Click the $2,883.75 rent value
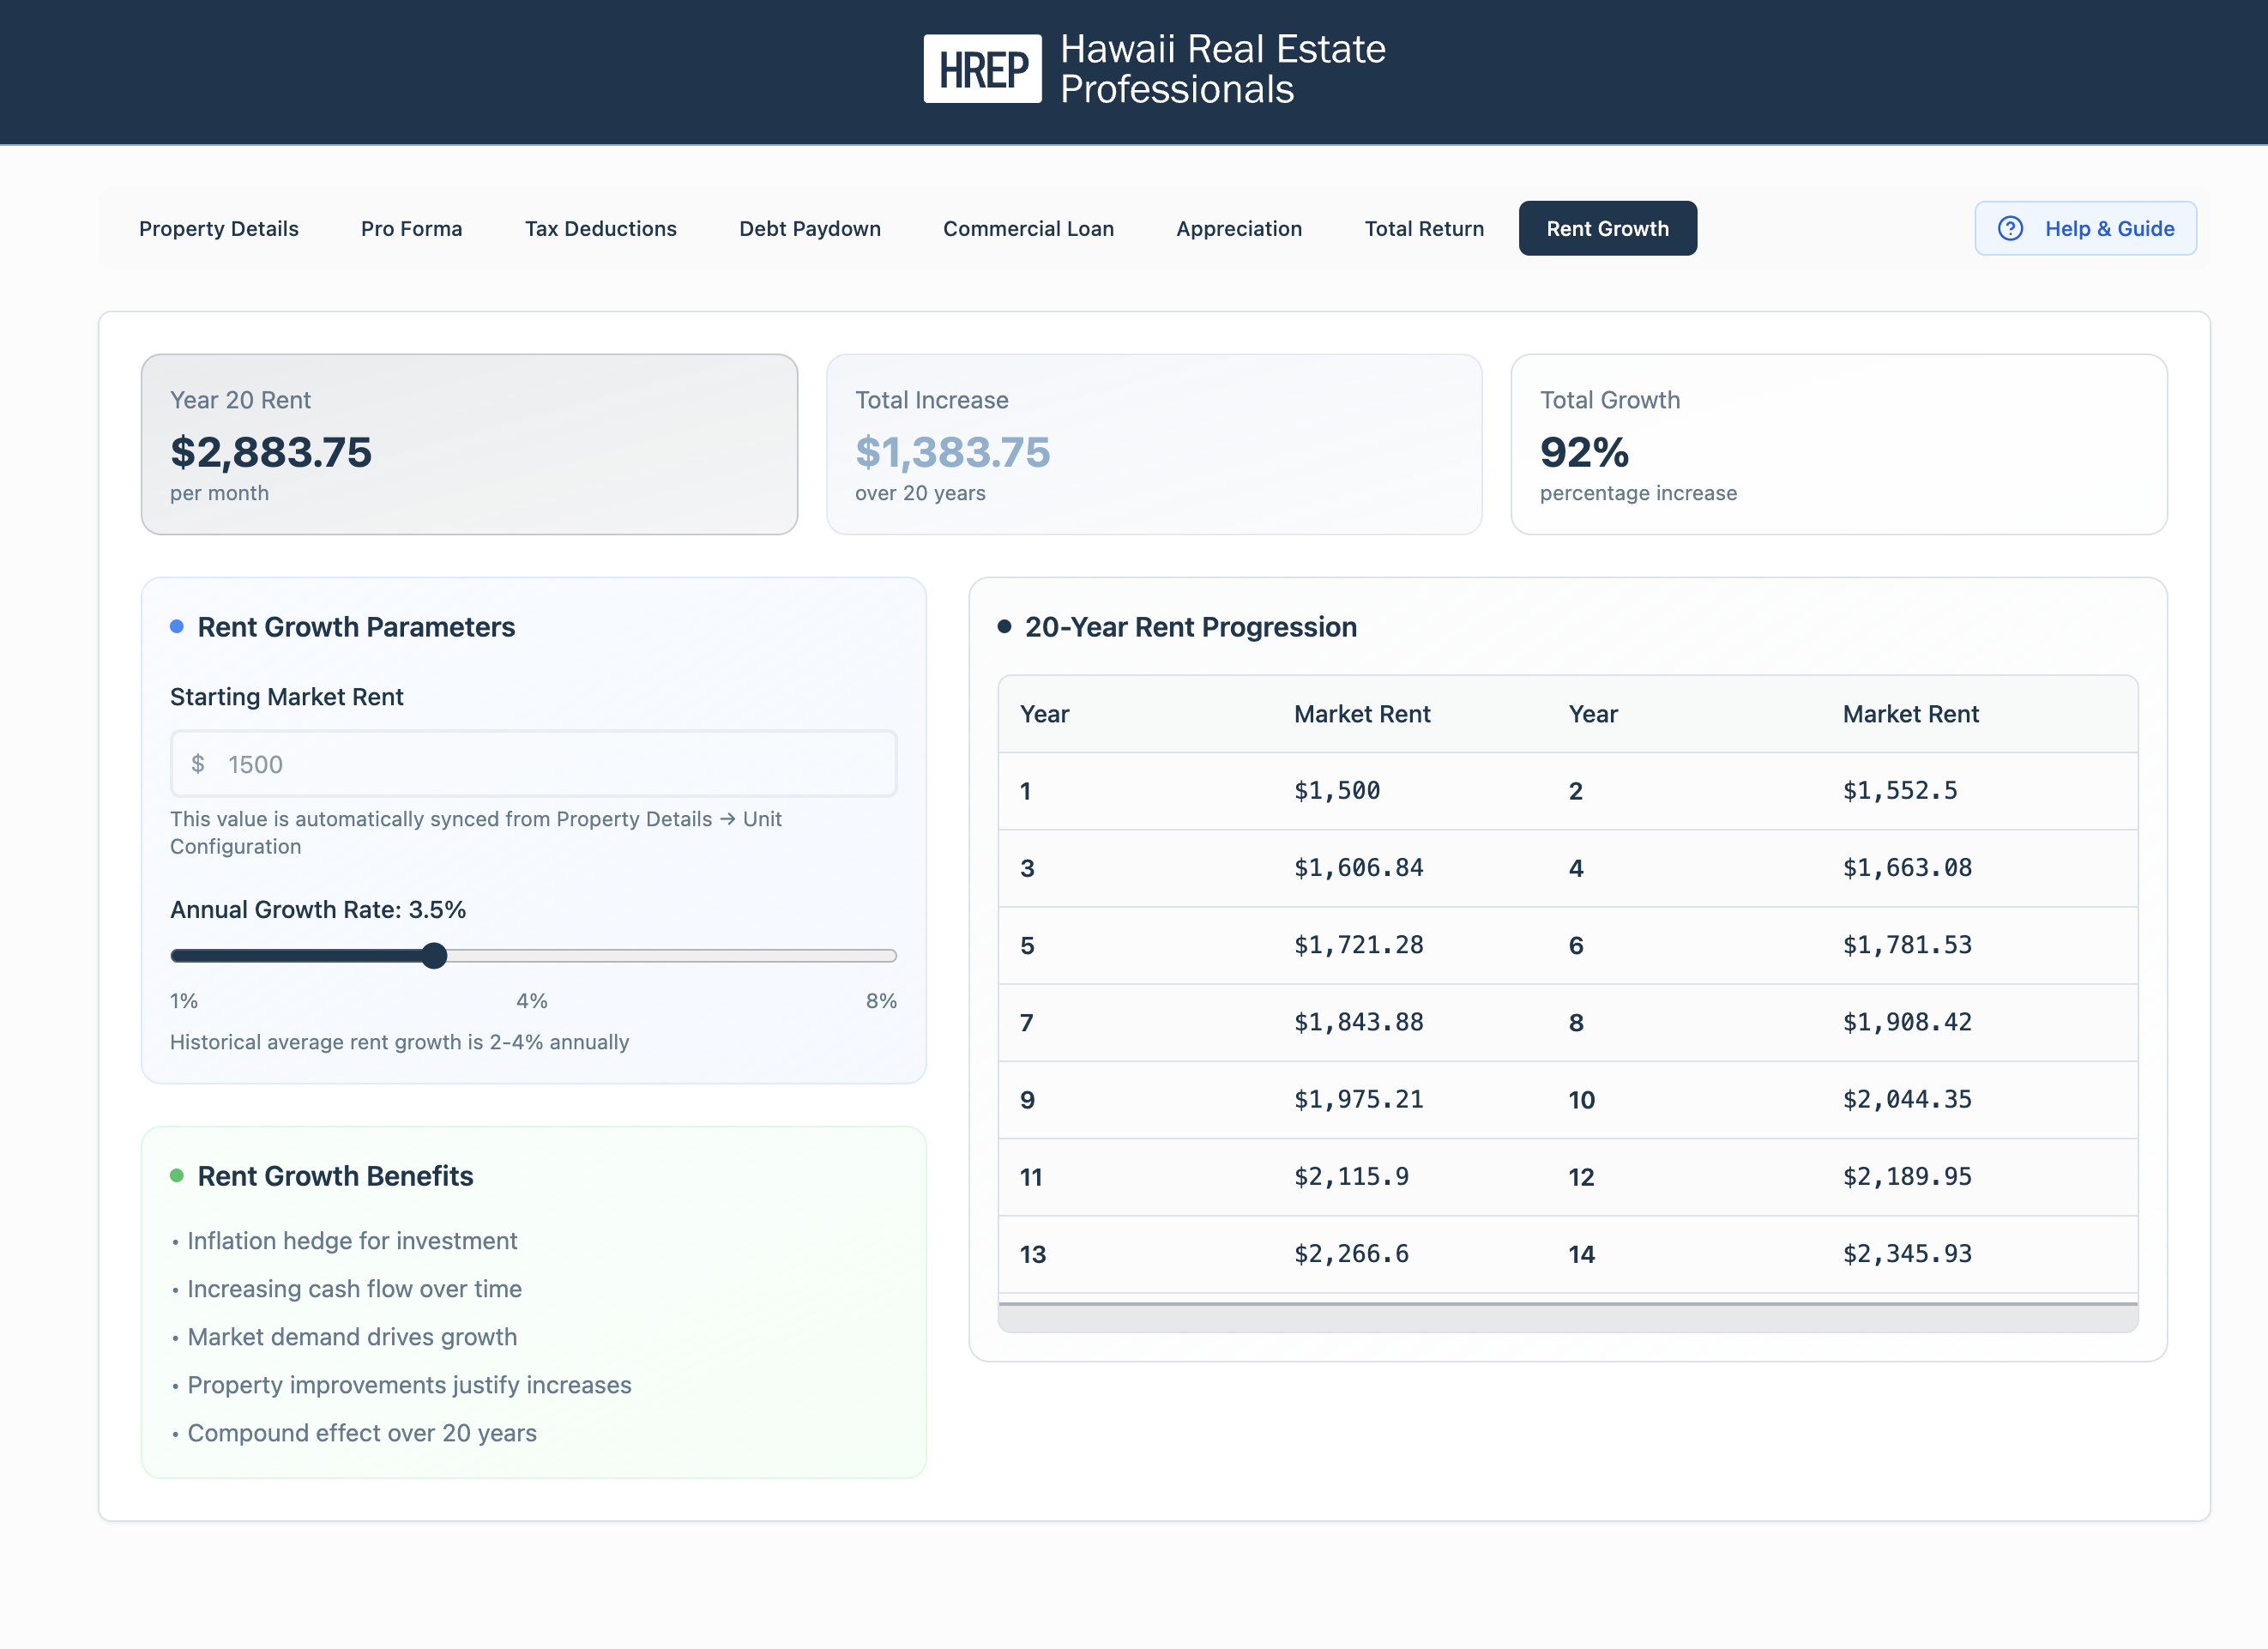Viewport: 2268px width, 1649px height. 271,452
